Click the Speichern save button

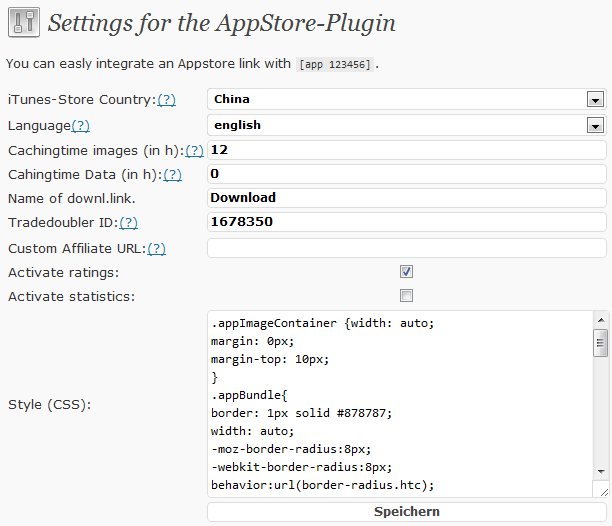pos(407,512)
